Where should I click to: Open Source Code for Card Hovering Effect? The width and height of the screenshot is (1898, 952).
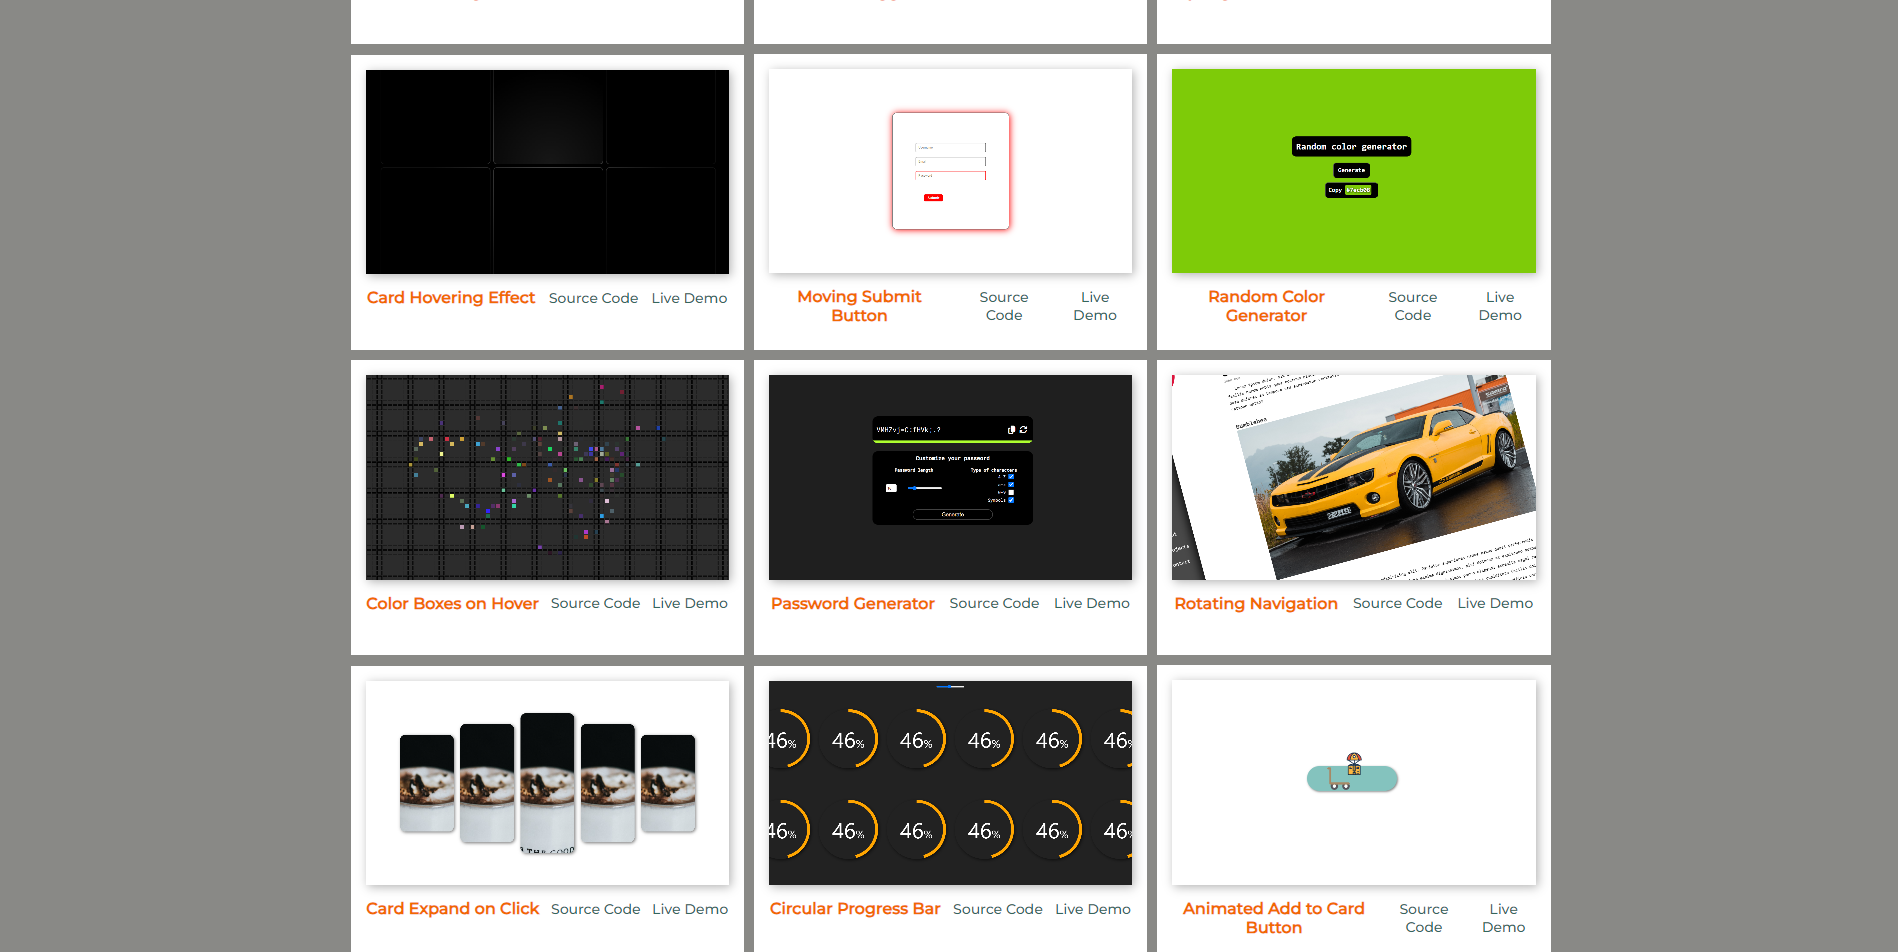[593, 298]
